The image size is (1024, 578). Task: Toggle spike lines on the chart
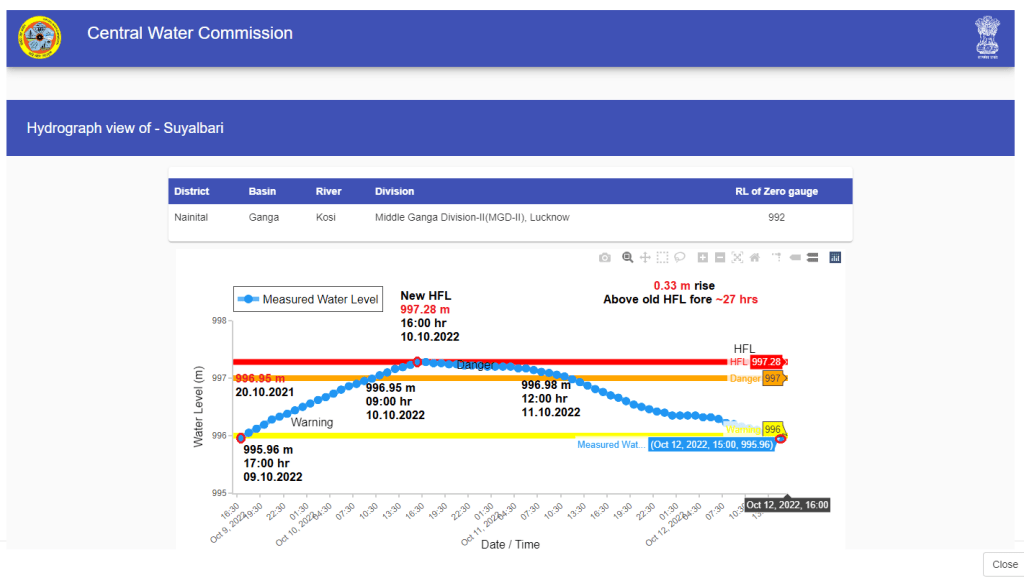click(776, 258)
